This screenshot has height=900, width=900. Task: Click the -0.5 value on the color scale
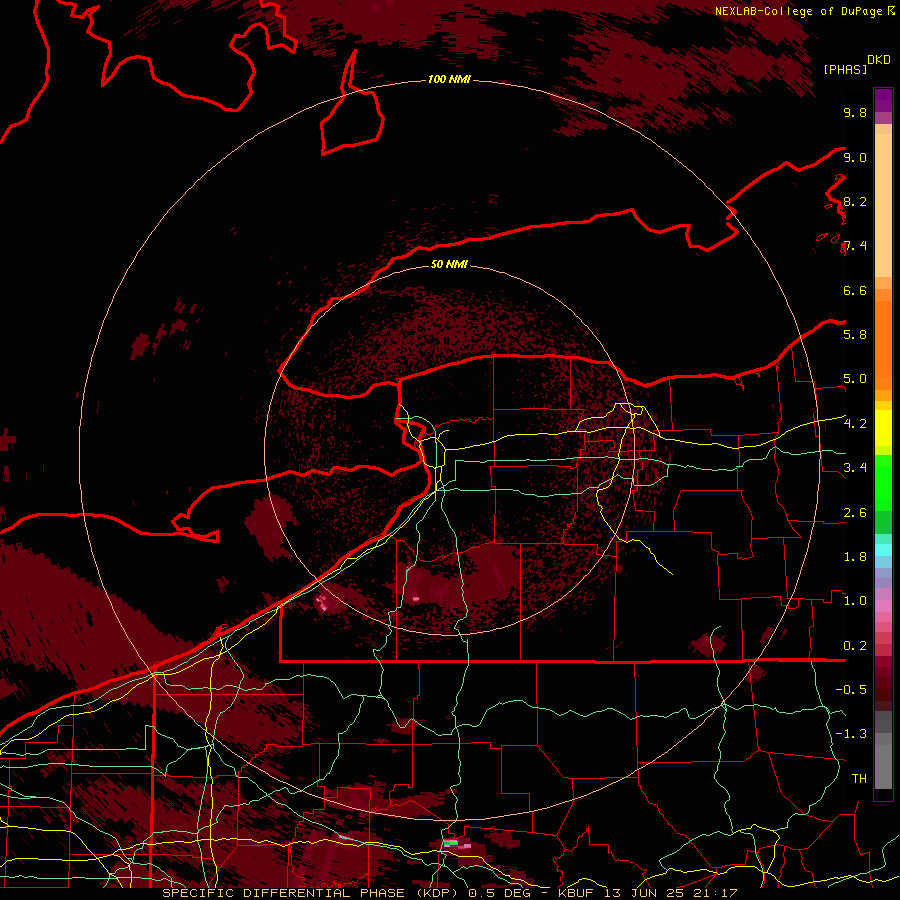tap(851, 690)
